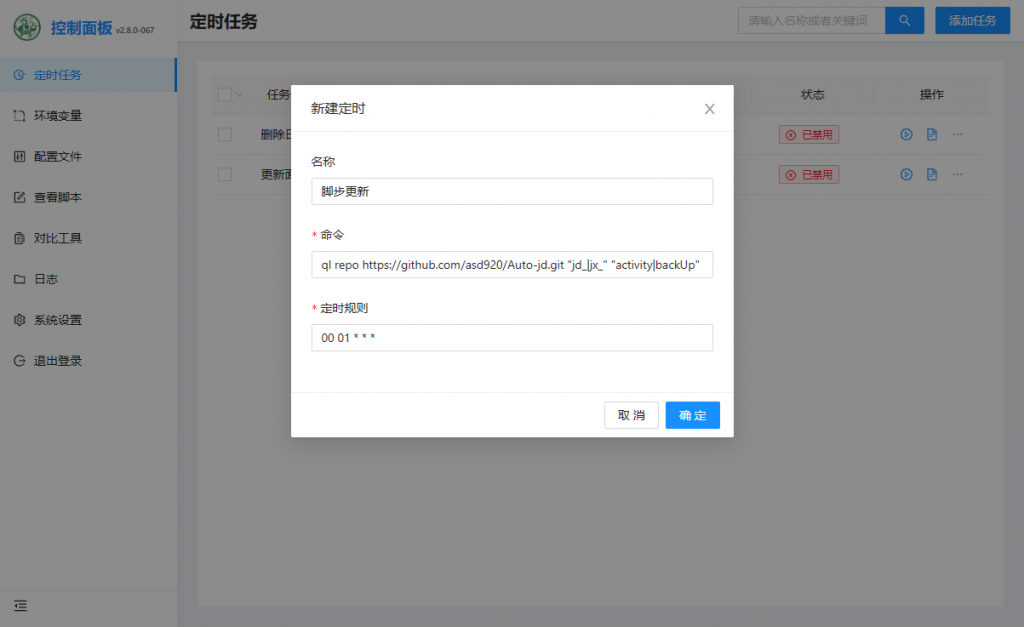The height and width of the screenshot is (627, 1024).
Task: Close the 新建定时 dialog with the X
Action: pyautogui.click(x=709, y=109)
